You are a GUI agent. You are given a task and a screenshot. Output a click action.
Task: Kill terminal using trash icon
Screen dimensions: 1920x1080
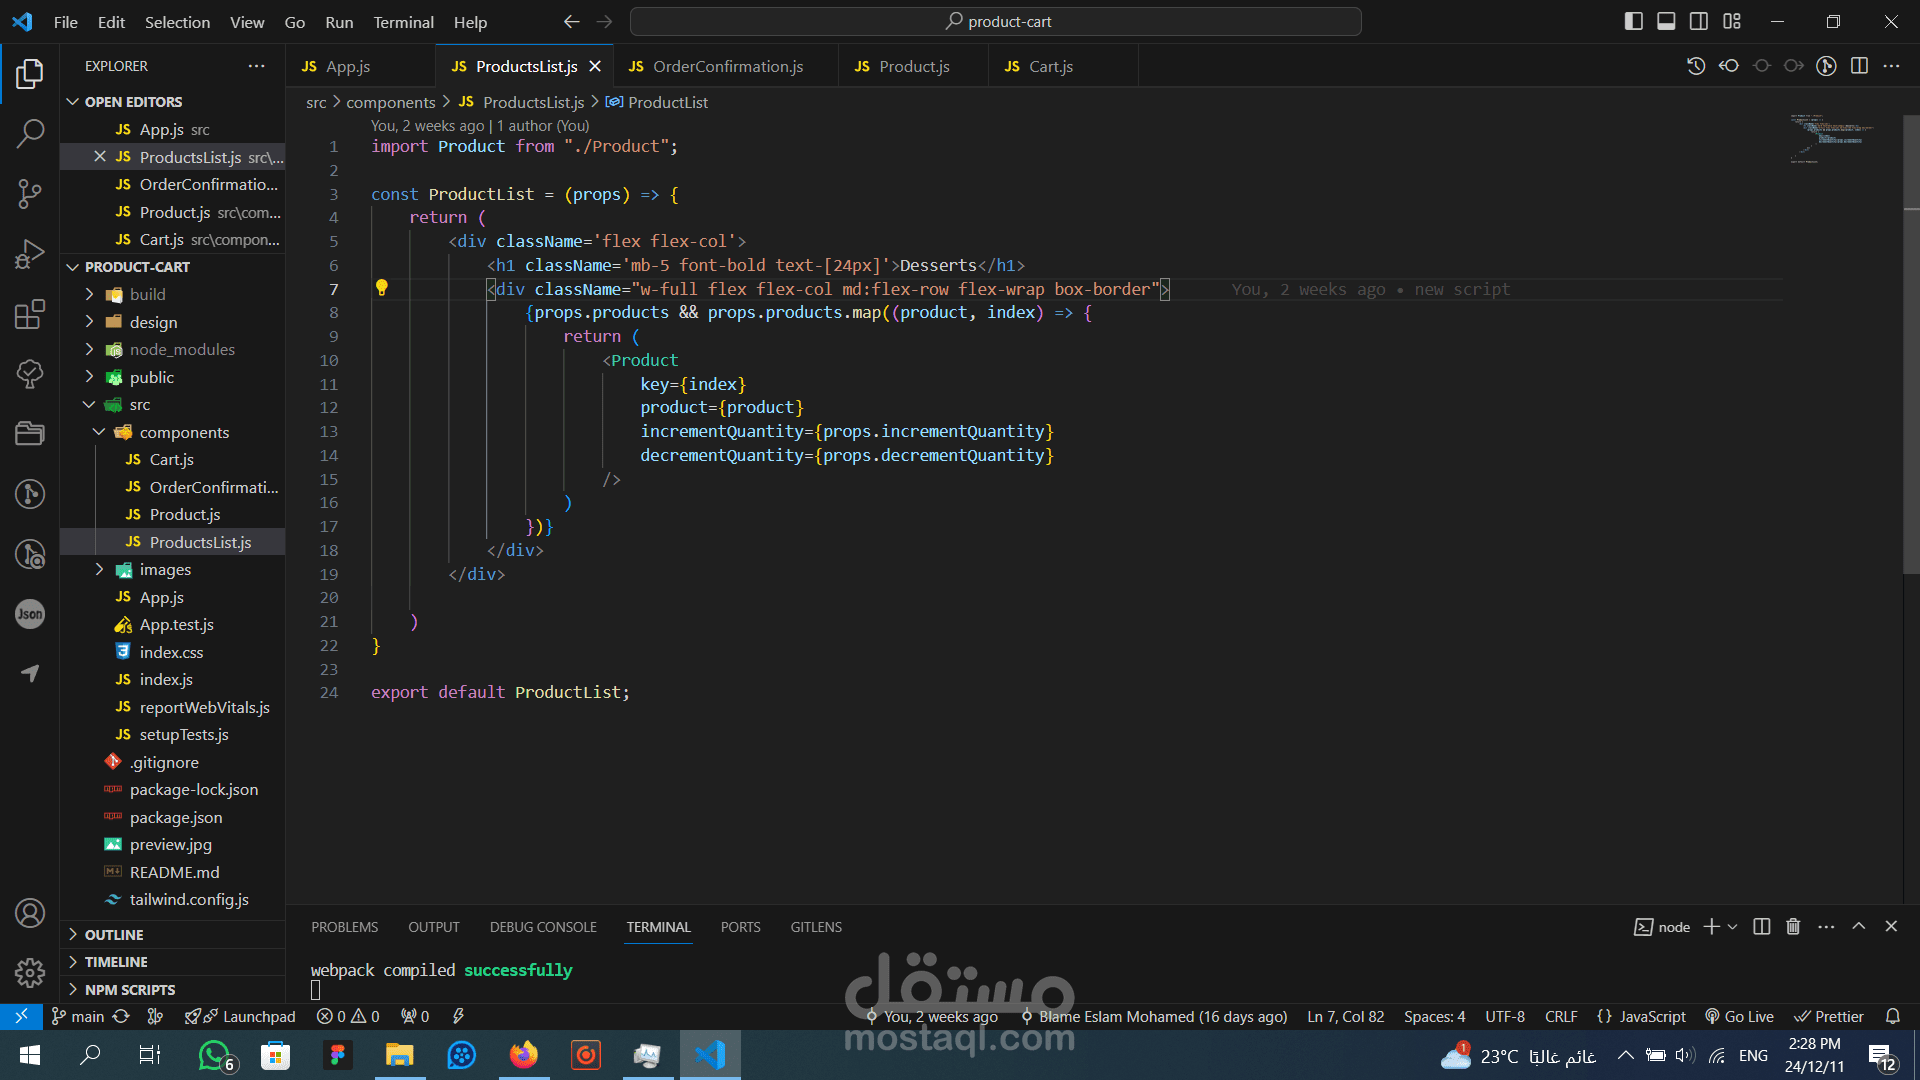pos(1793,927)
